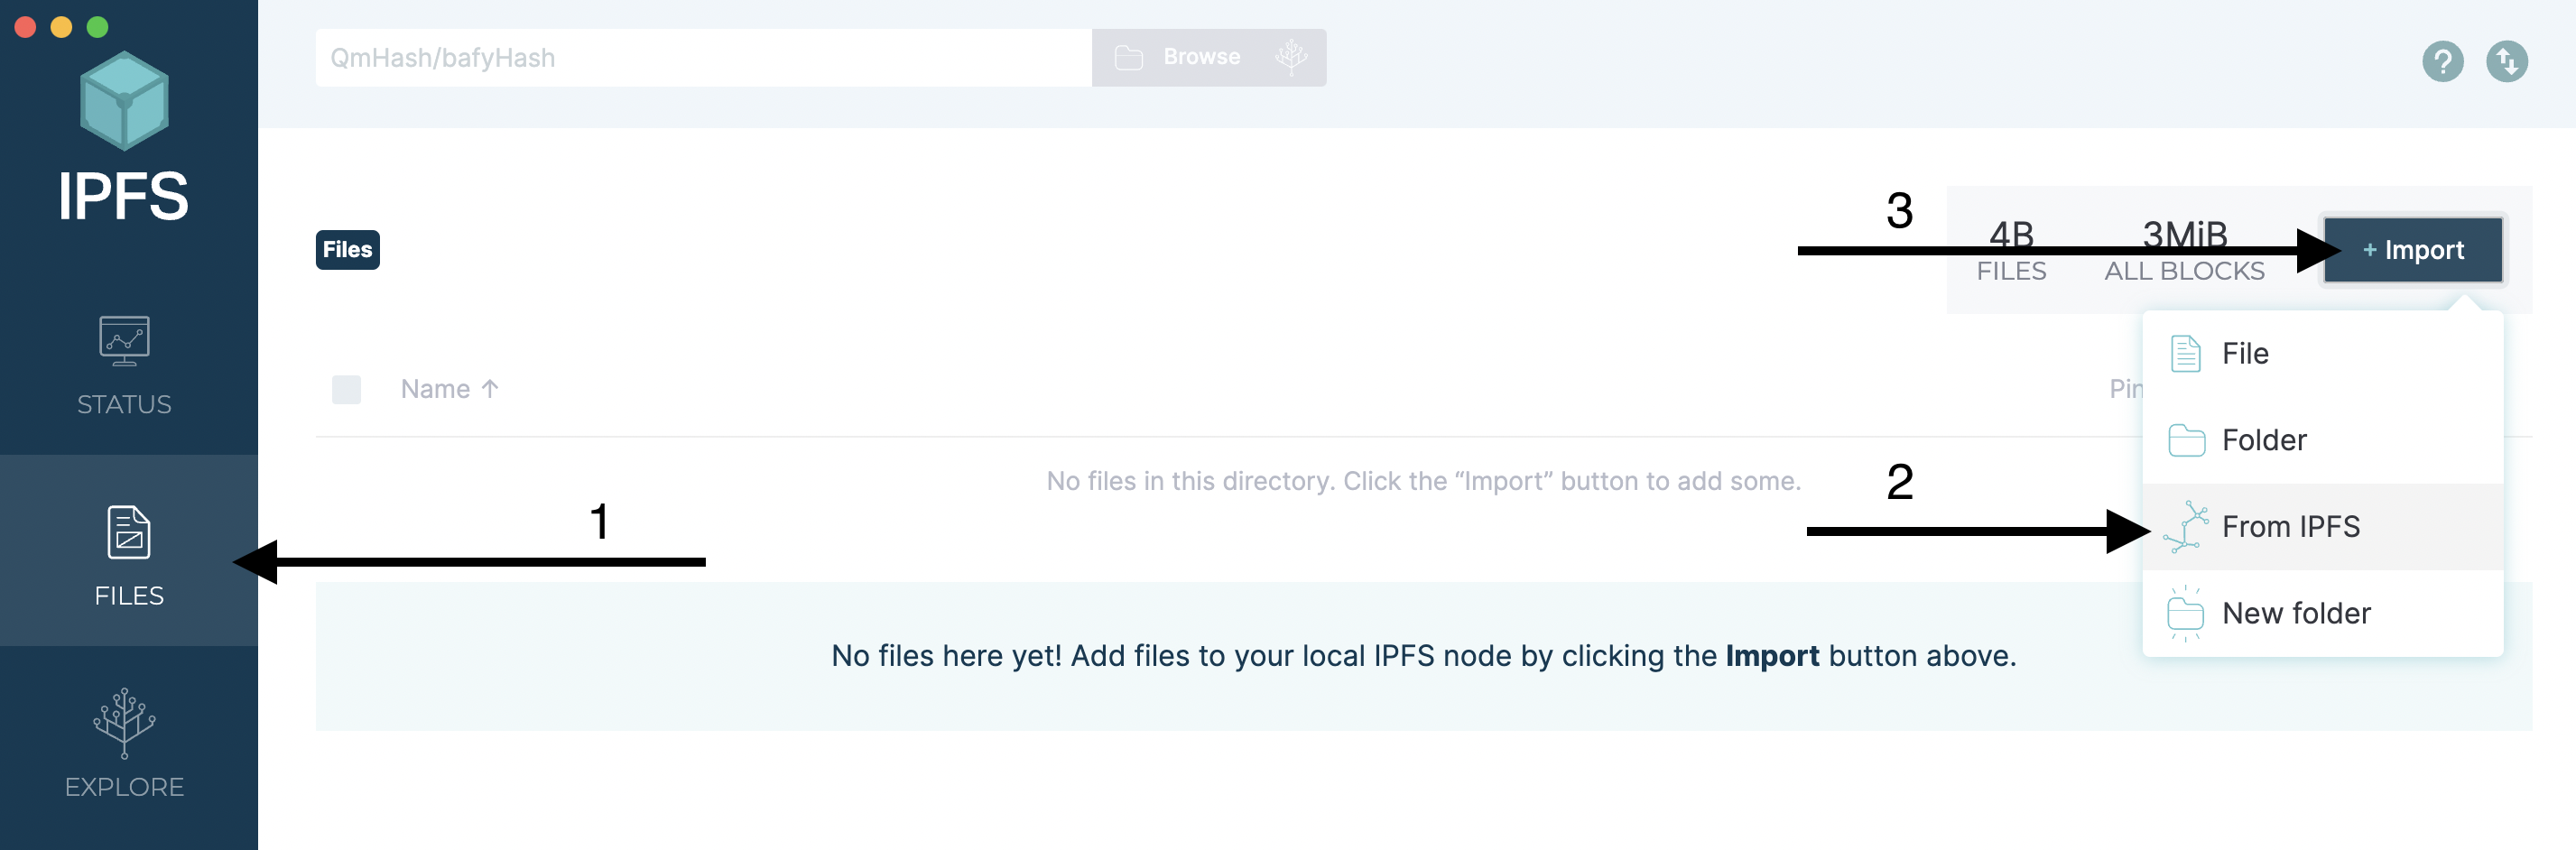Choose New folder from the Import menu
This screenshot has height=850, width=2576.
(x=2295, y=612)
